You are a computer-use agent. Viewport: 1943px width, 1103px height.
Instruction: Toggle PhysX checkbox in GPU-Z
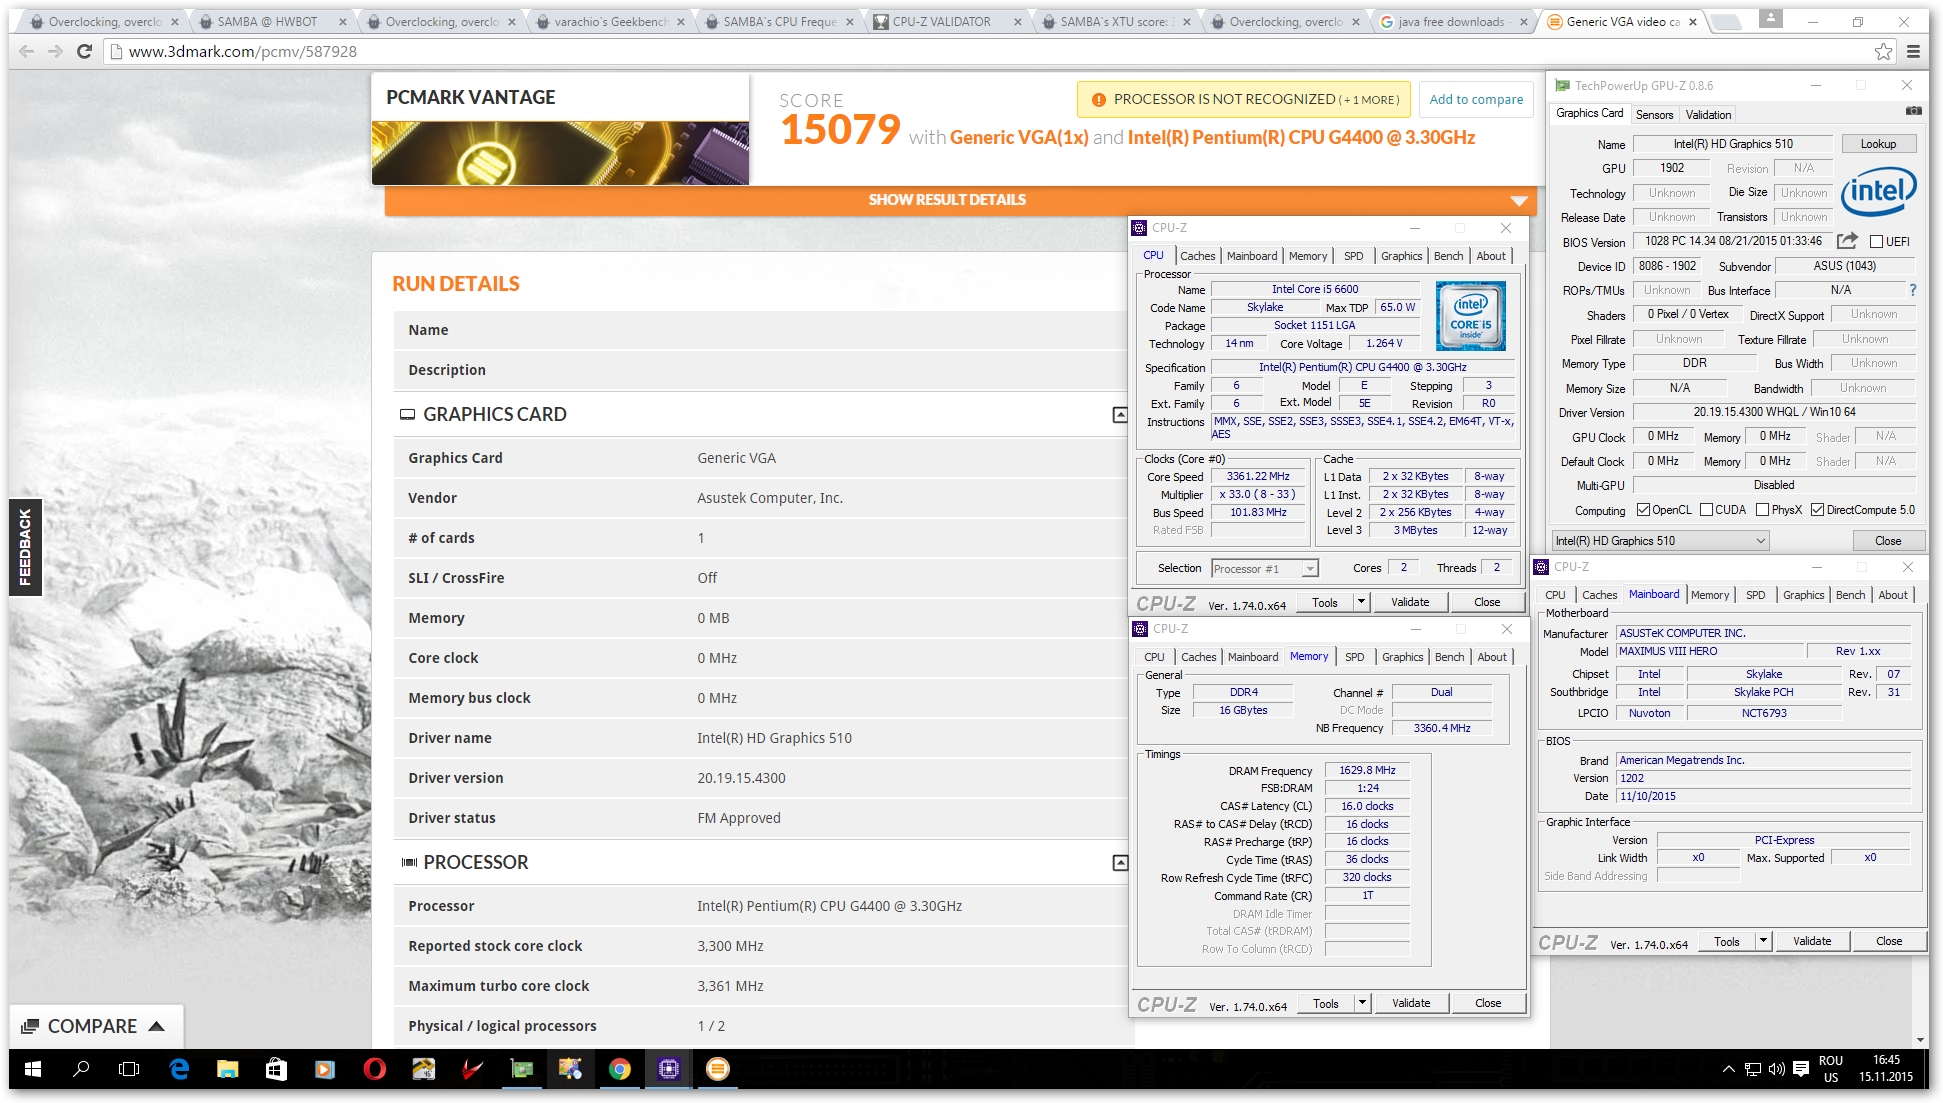point(1762,510)
